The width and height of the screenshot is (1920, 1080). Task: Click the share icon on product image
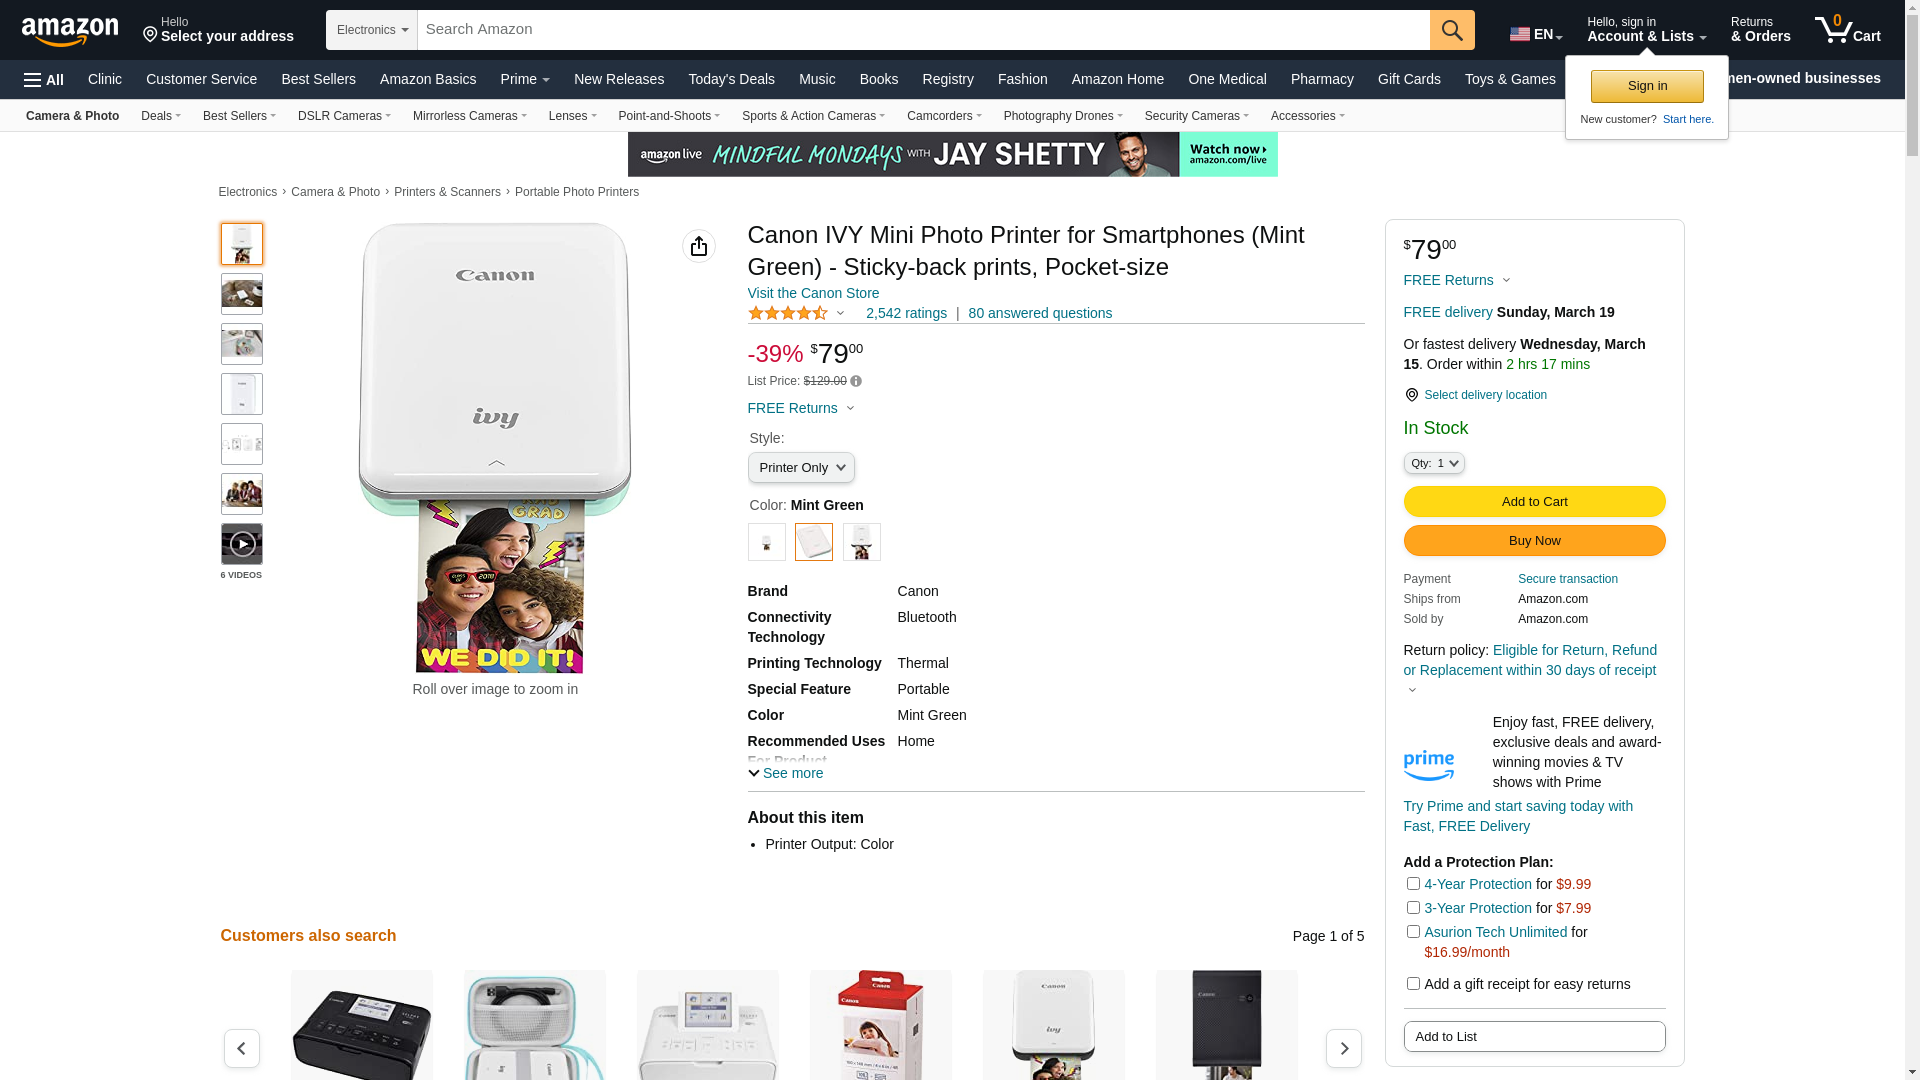pos(699,246)
